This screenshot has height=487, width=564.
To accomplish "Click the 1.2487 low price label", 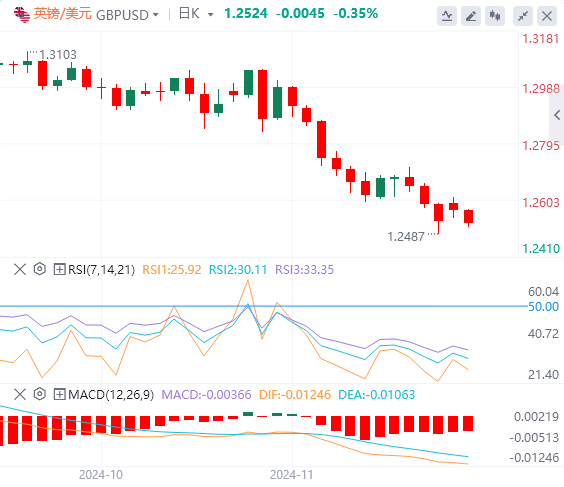I will pyautogui.click(x=406, y=237).
